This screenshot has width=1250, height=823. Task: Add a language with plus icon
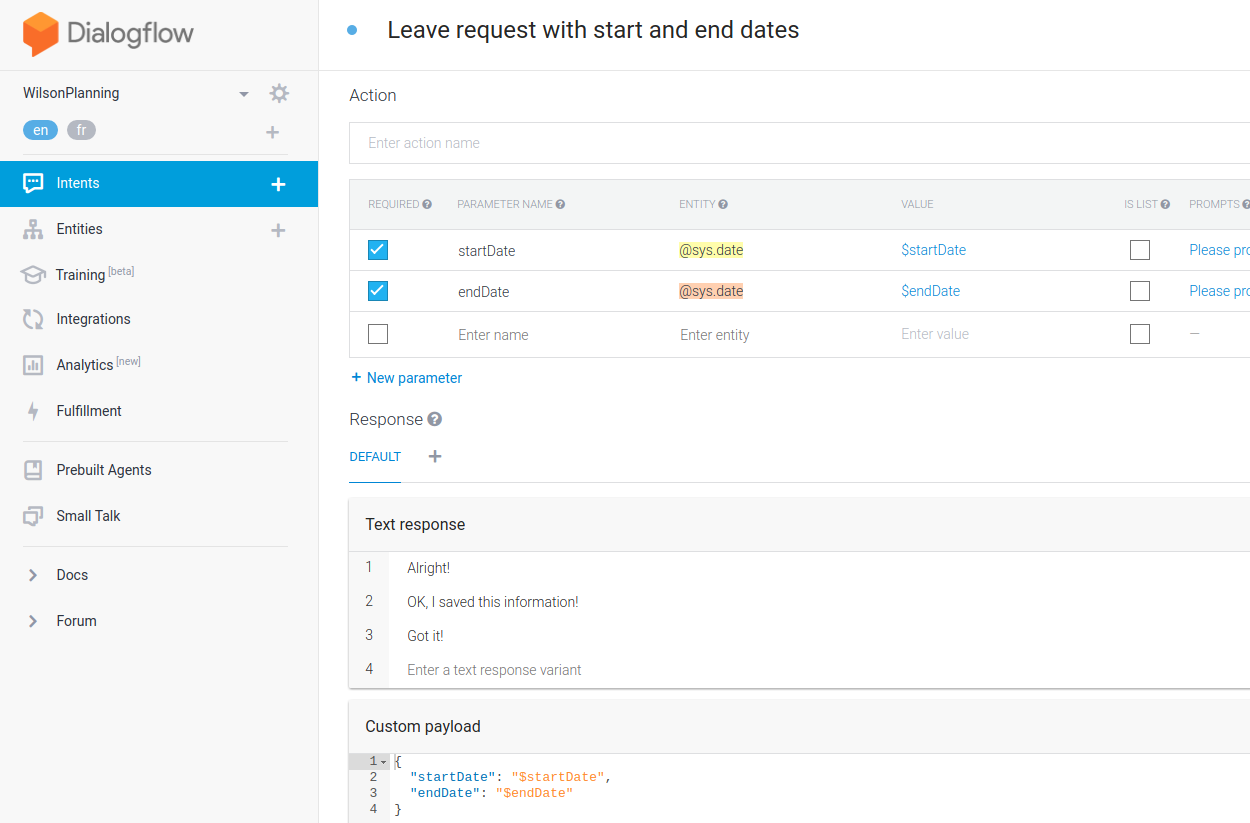pos(272,132)
